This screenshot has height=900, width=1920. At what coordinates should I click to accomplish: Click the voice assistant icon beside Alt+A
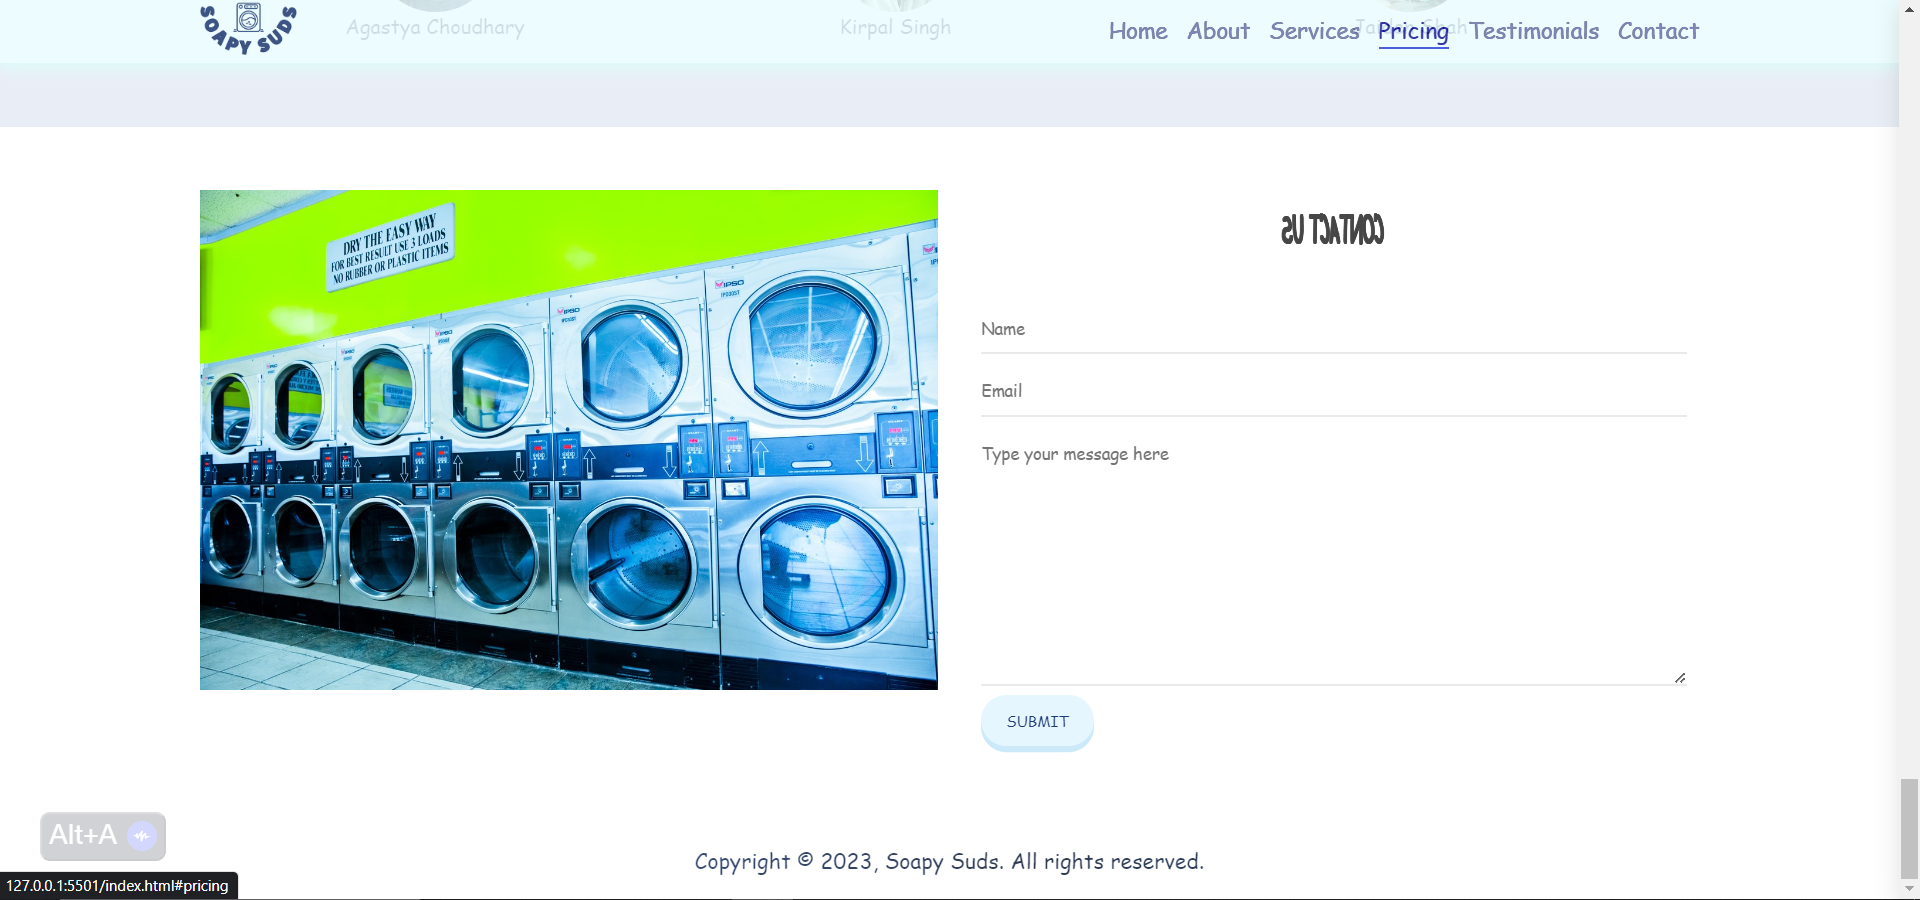[143, 836]
